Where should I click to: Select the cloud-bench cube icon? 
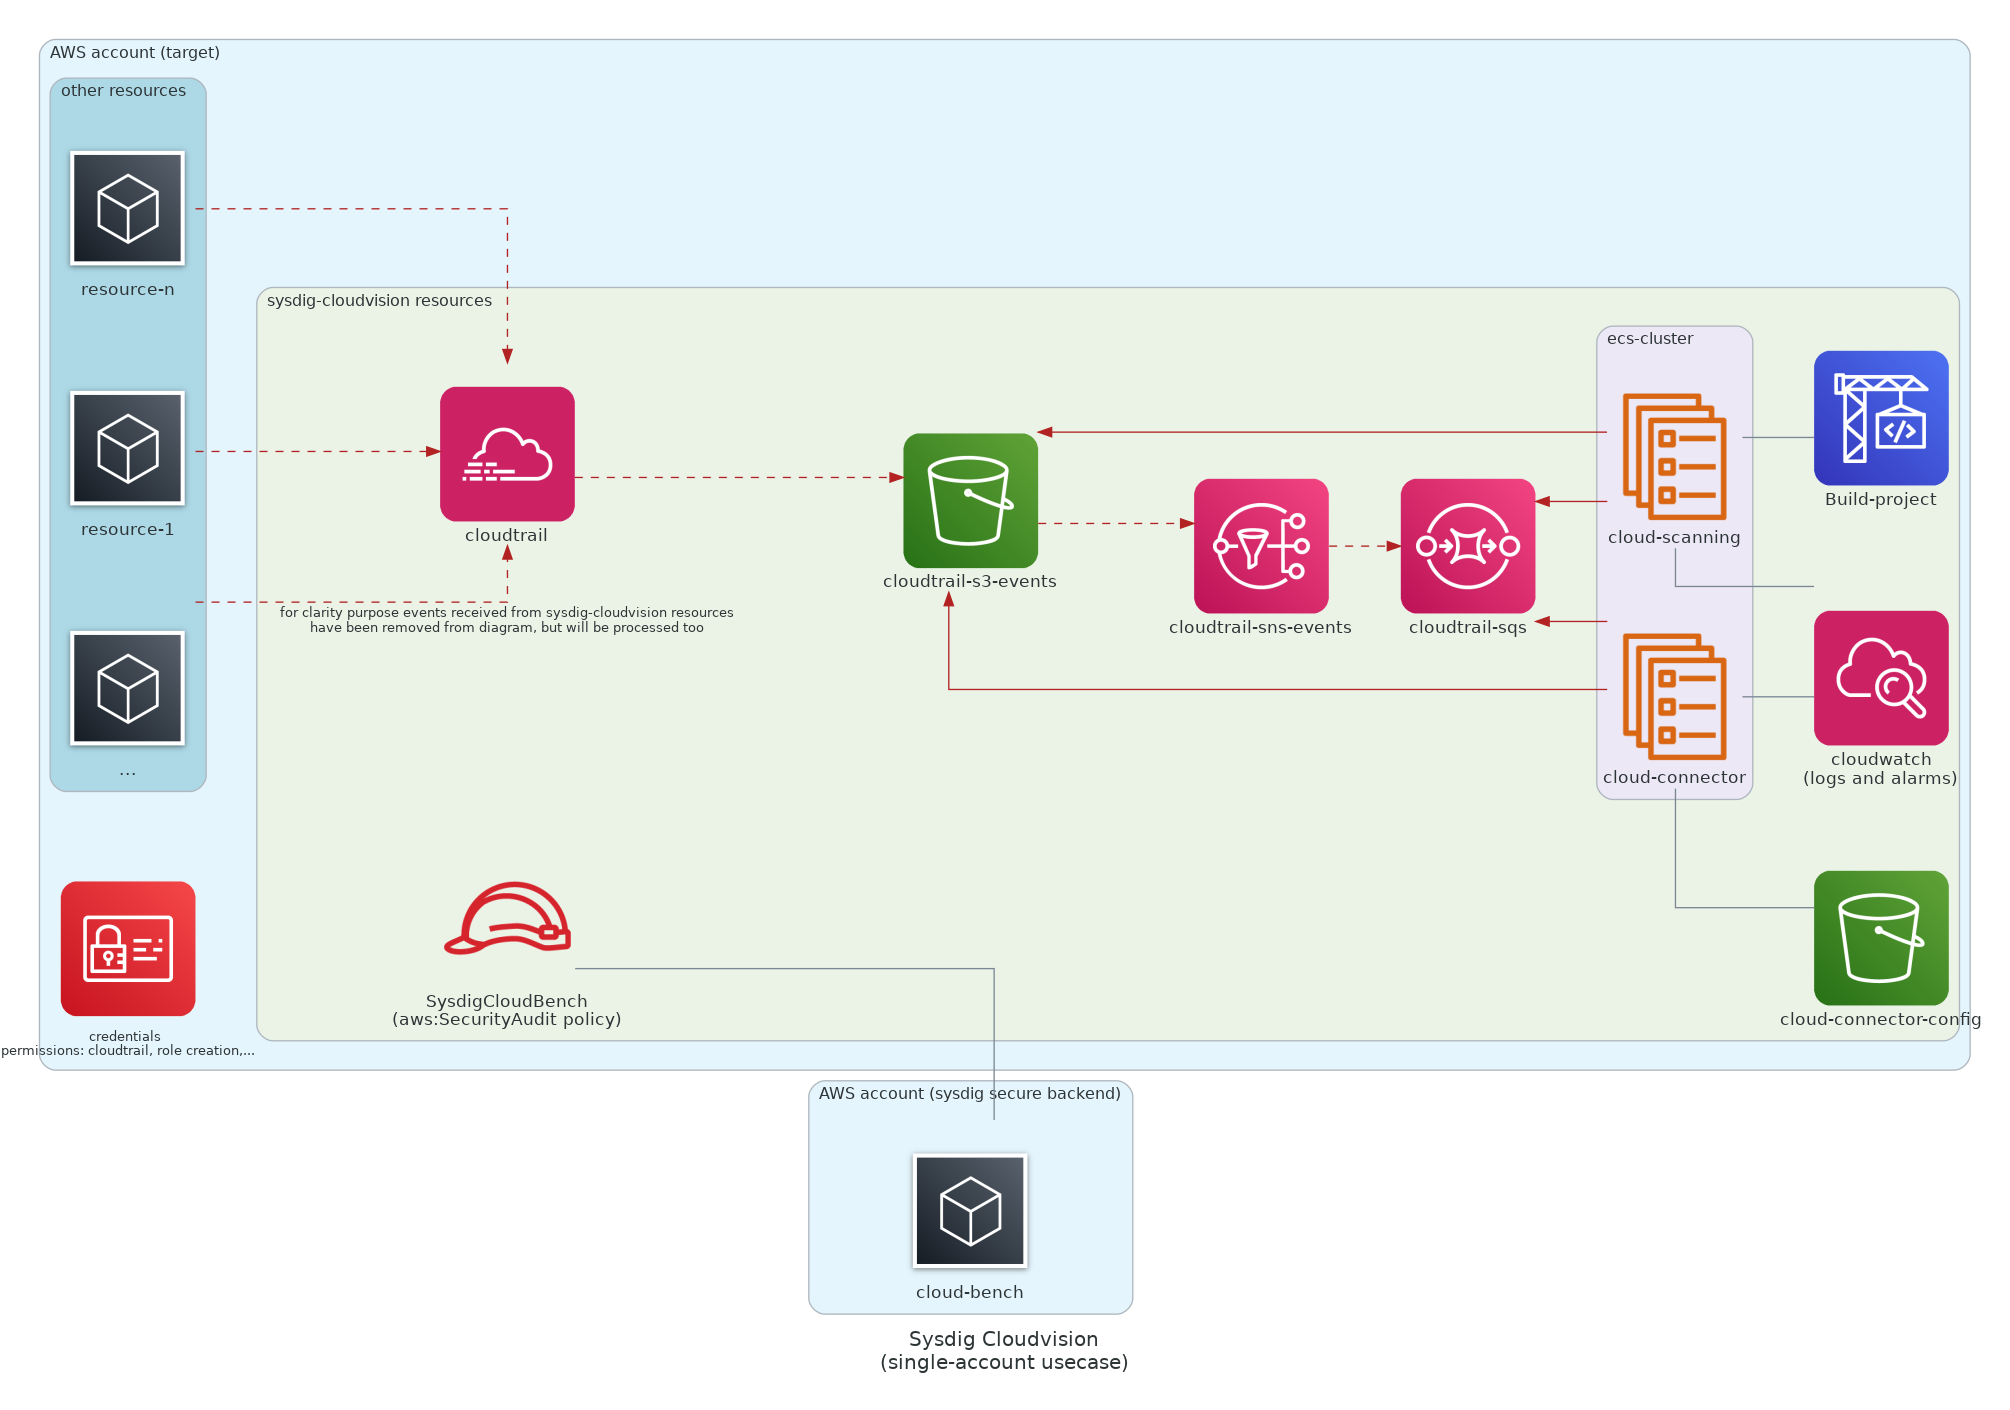970,1211
